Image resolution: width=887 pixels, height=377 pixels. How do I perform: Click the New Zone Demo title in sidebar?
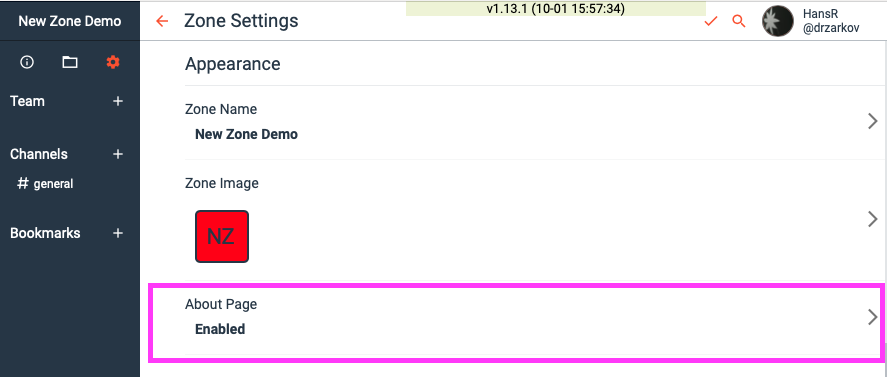point(70,22)
